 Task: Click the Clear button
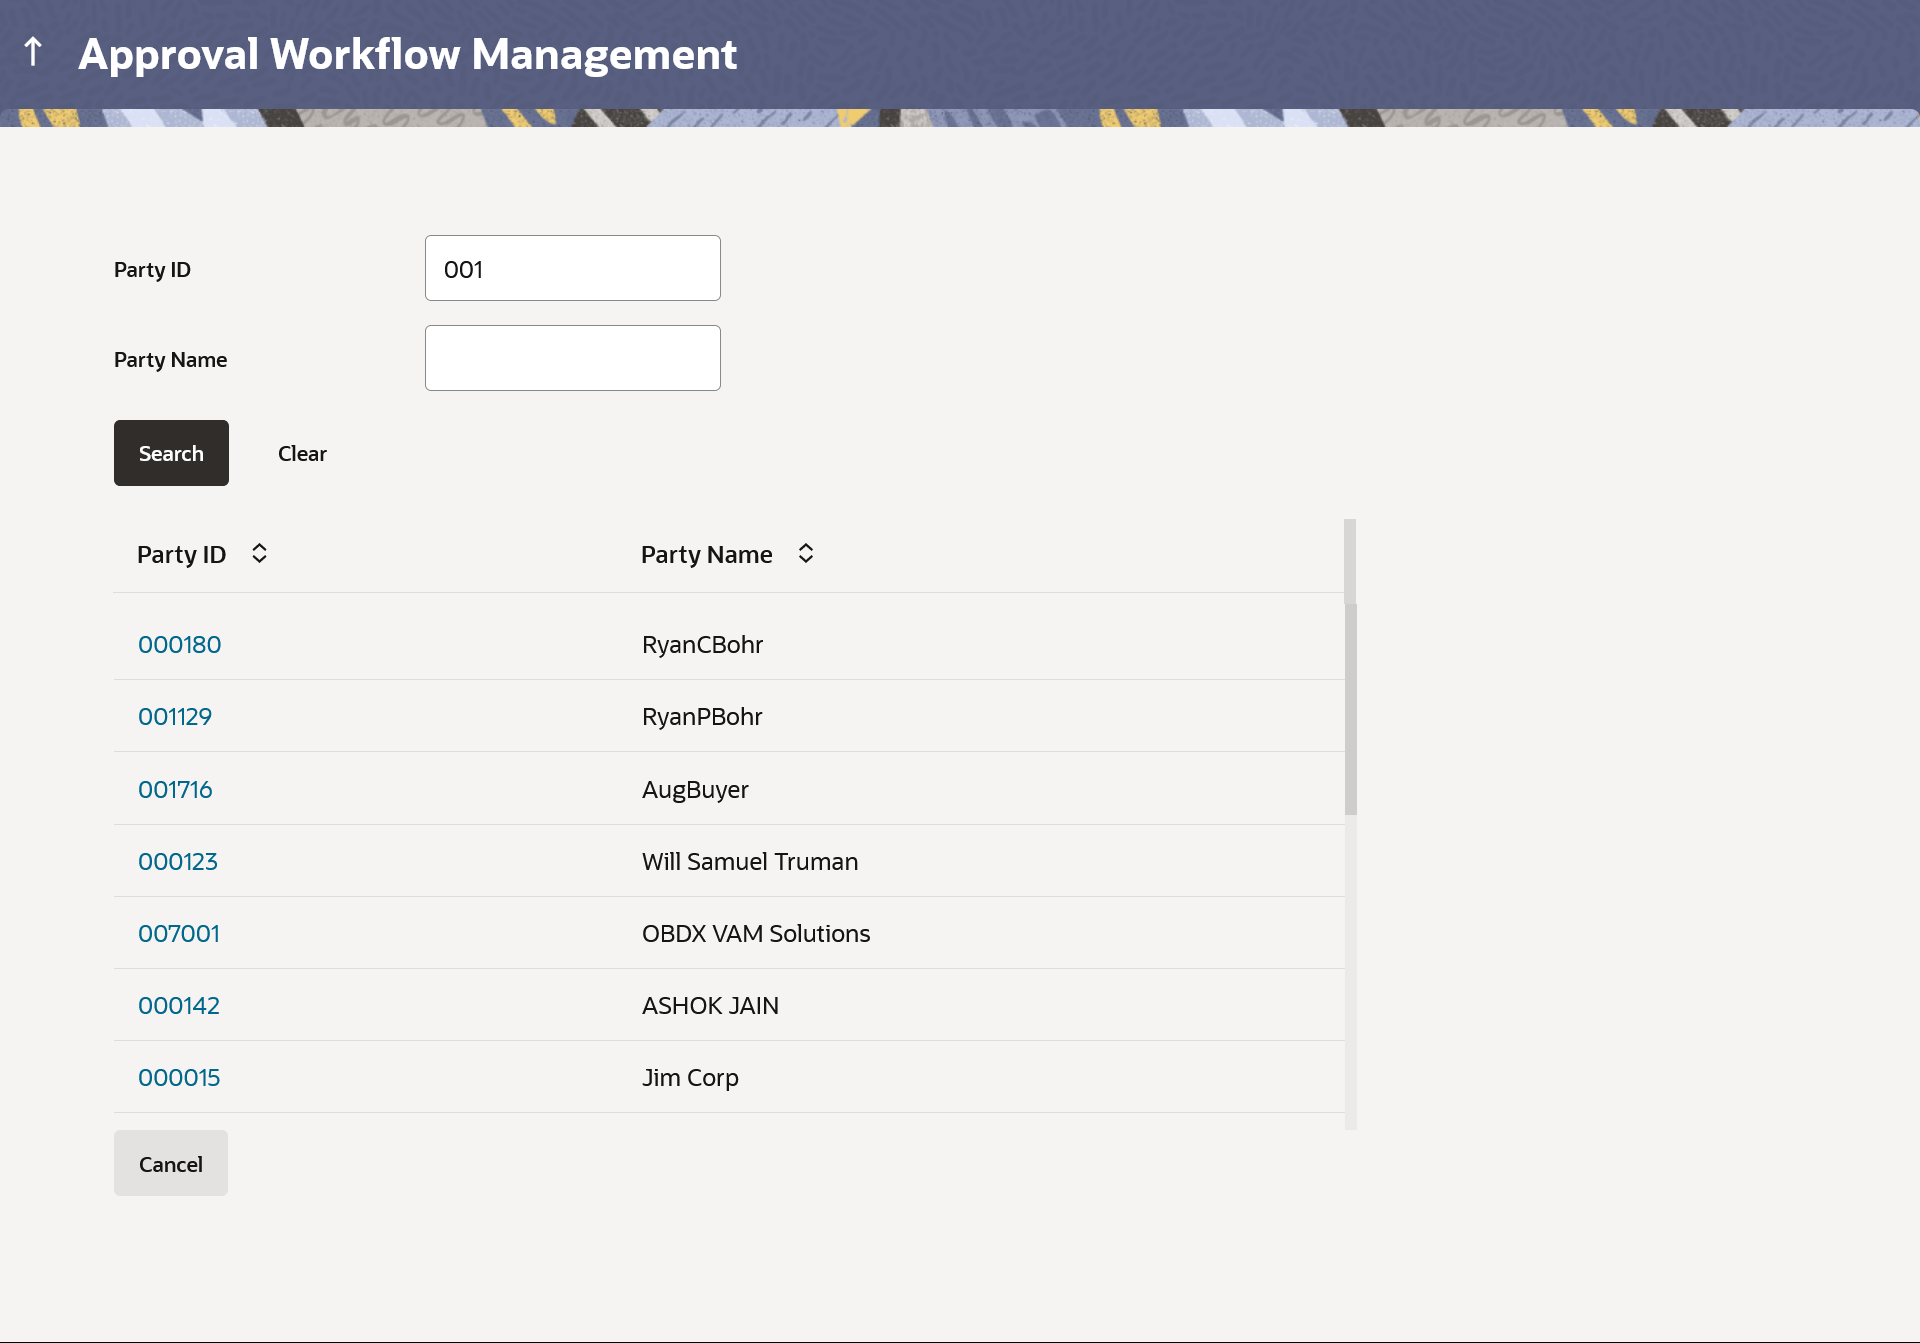click(302, 454)
